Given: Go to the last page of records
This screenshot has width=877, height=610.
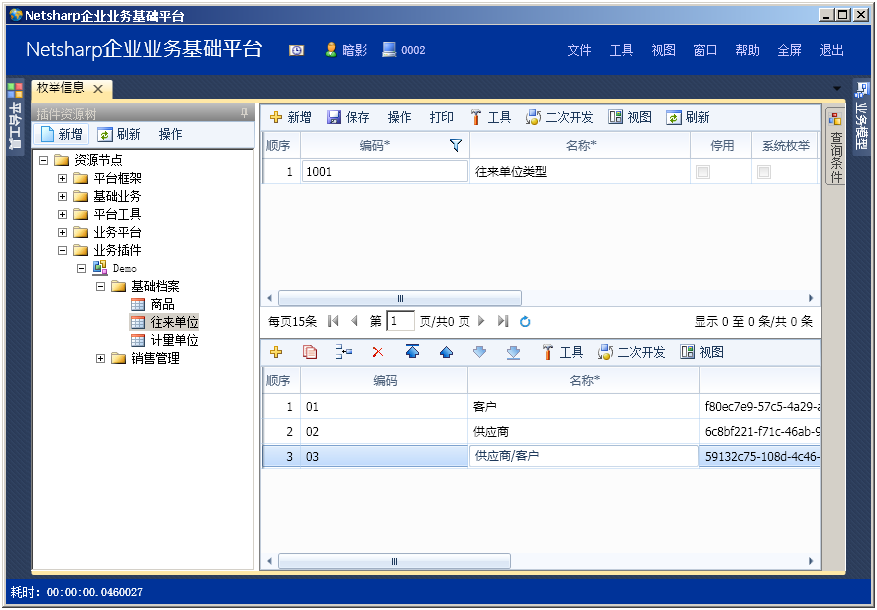Looking at the screenshot, I should click(x=503, y=321).
